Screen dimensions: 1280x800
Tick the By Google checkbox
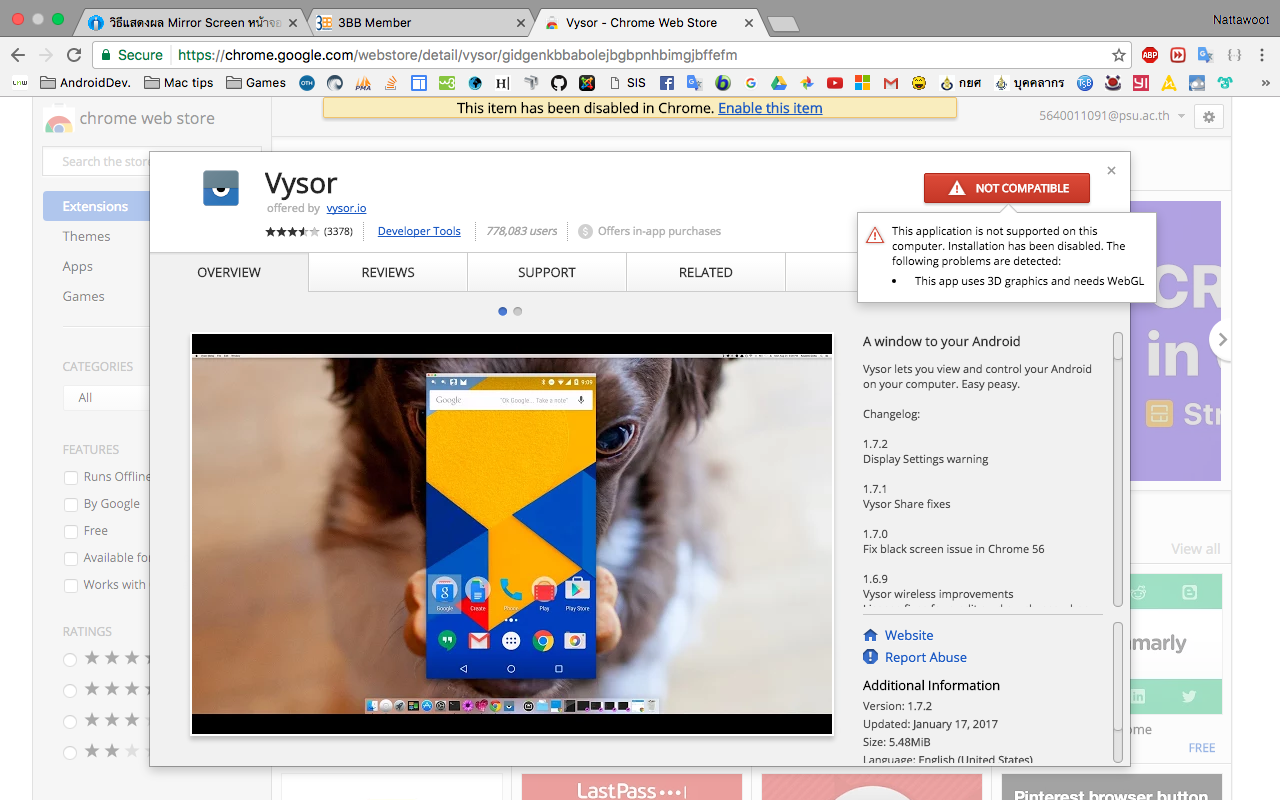click(x=71, y=504)
